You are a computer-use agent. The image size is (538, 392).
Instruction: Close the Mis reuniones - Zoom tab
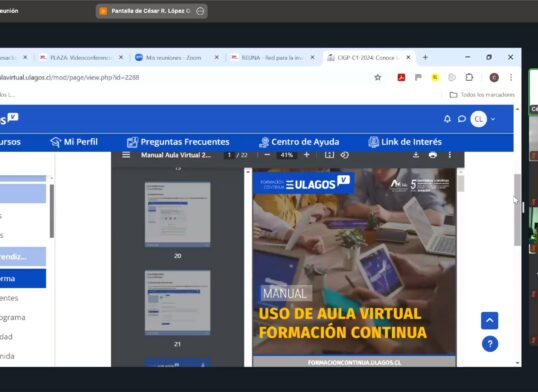217,57
